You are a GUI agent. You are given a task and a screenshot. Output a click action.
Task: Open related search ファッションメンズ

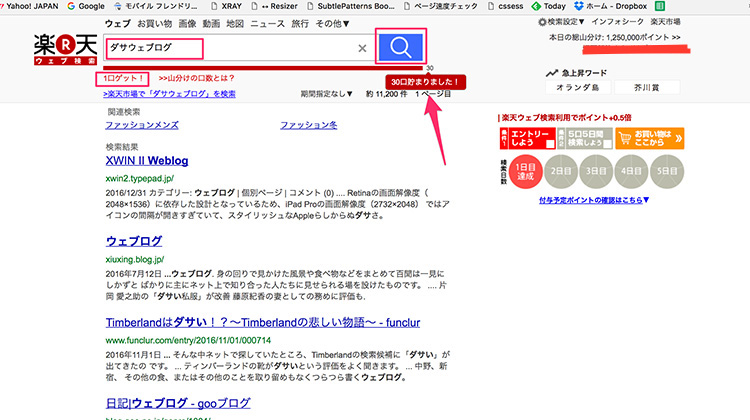click(x=142, y=125)
